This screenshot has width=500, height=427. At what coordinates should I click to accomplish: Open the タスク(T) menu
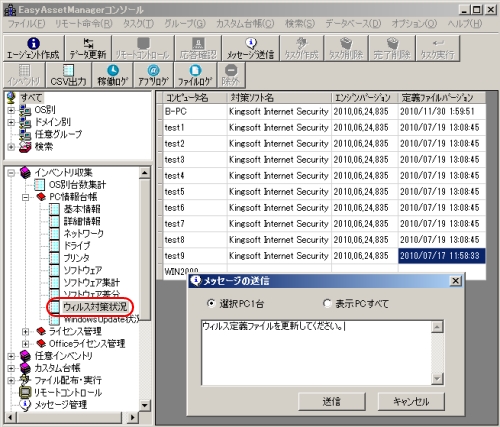coord(138,24)
